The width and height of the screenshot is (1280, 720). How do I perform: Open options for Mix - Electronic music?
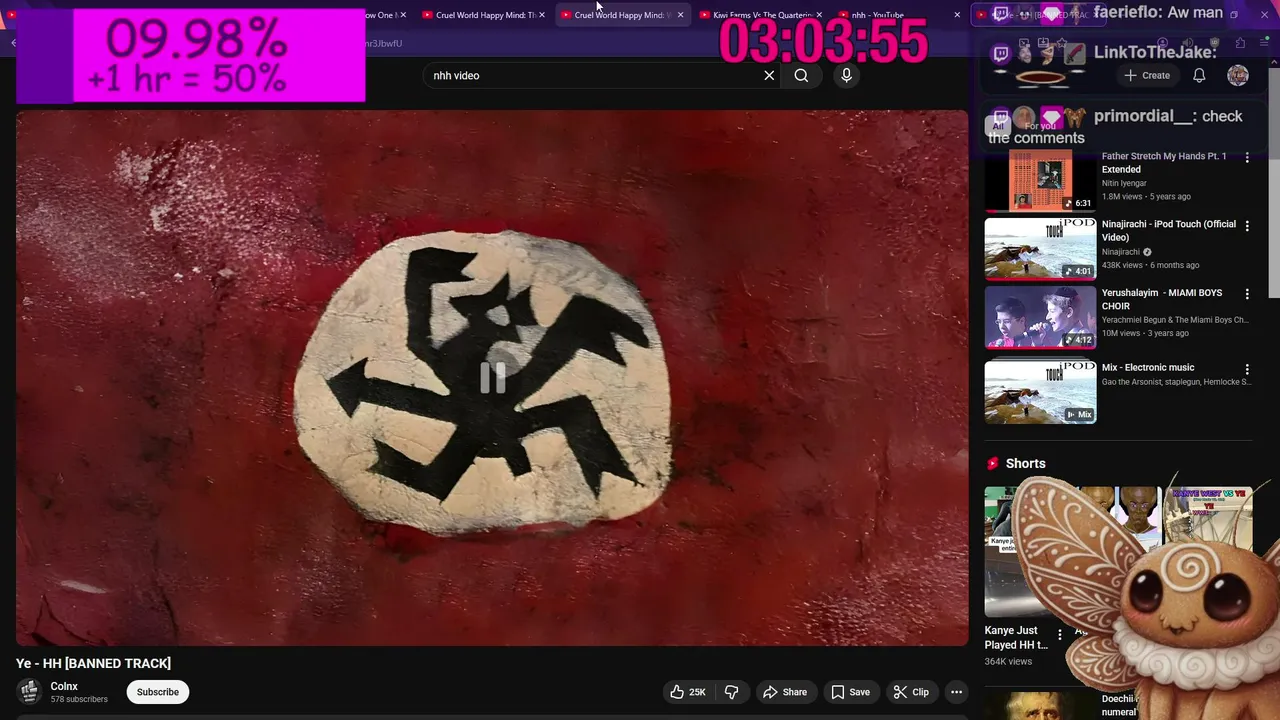(x=1247, y=369)
